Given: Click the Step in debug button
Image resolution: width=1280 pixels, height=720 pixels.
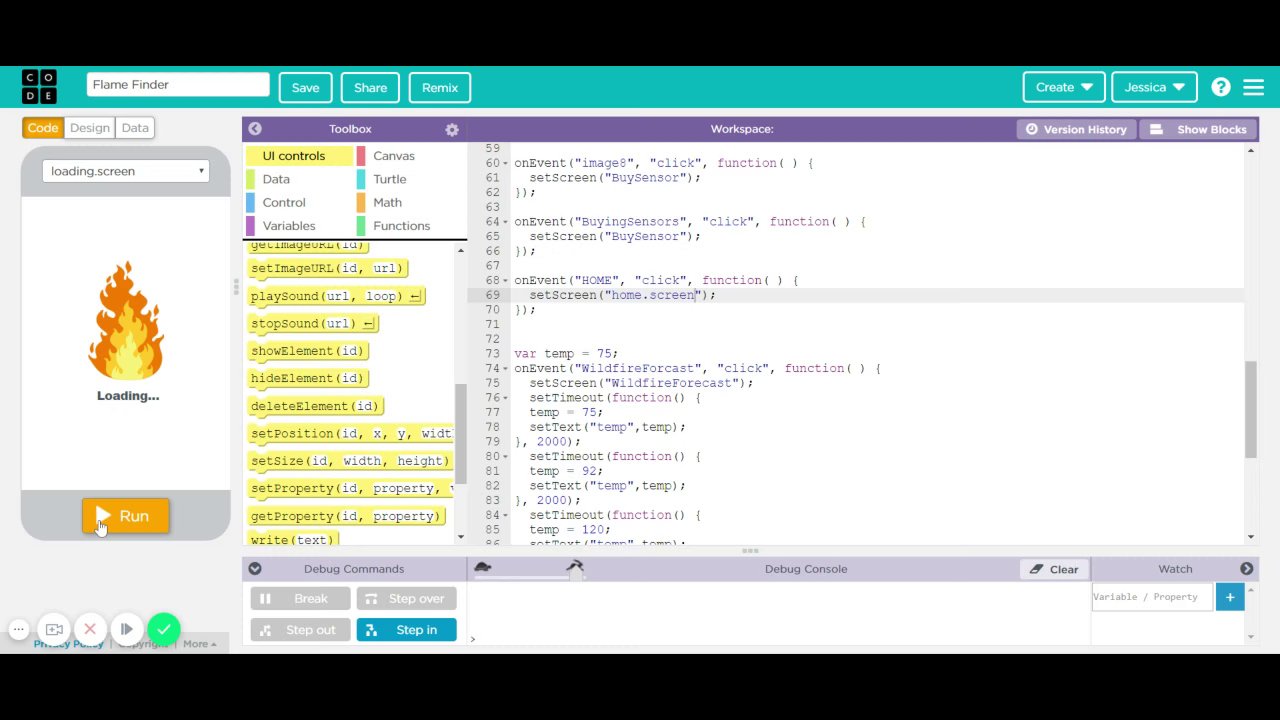Looking at the screenshot, I should (x=406, y=630).
